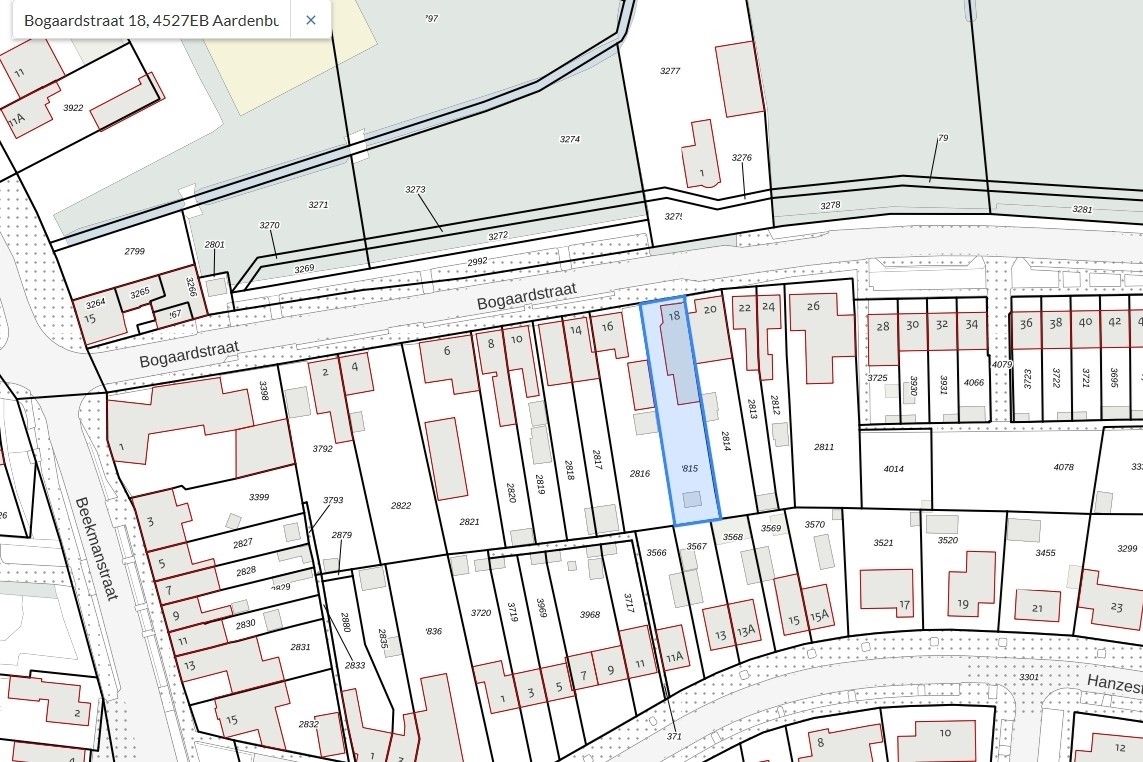Click parcel 4014 on the map
This screenshot has width=1143, height=762.
pos(893,468)
